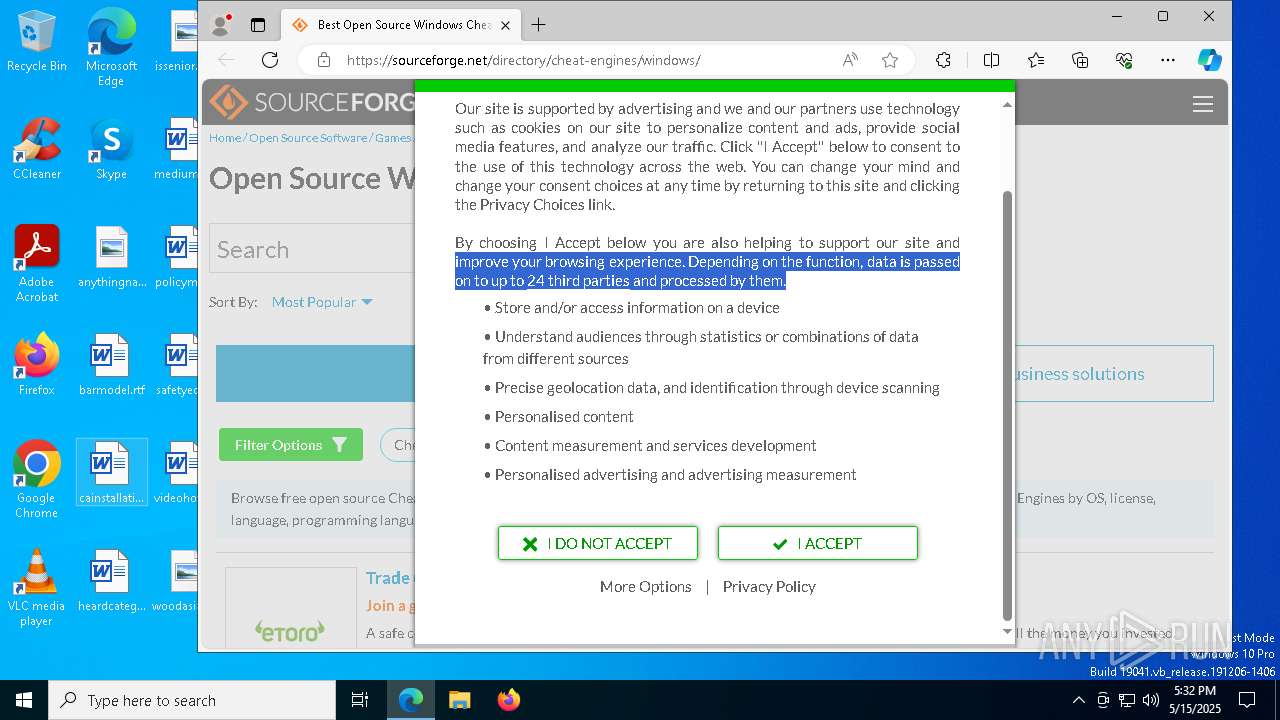The image size is (1280, 720).
Task: Open Read aloud in address bar
Action: 850,60
